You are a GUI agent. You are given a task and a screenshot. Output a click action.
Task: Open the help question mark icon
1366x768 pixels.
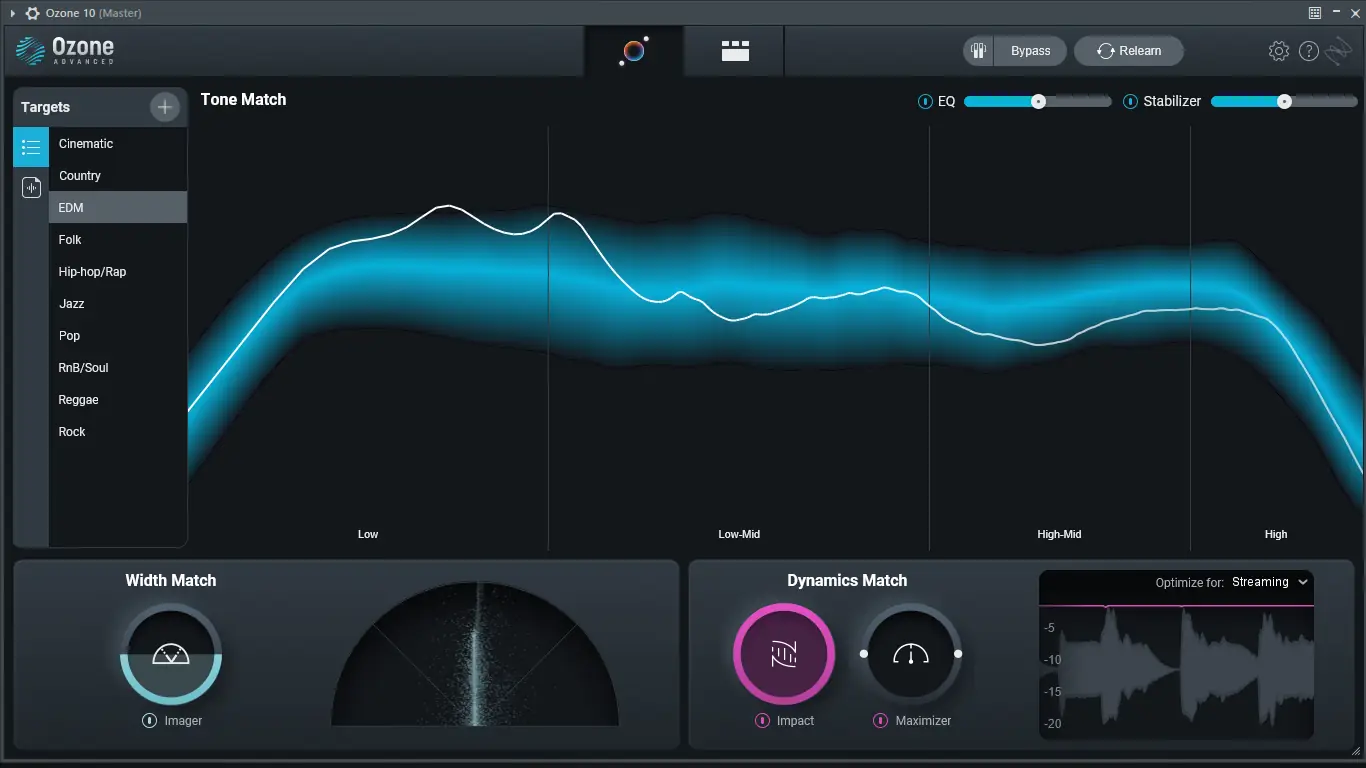pos(1308,50)
